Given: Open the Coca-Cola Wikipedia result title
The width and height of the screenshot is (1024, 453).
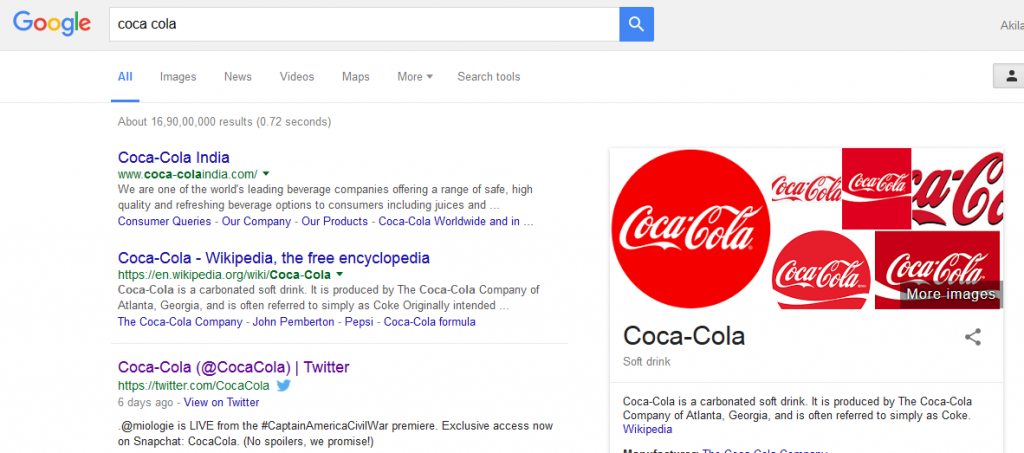Looking at the screenshot, I should tap(274, 257).
